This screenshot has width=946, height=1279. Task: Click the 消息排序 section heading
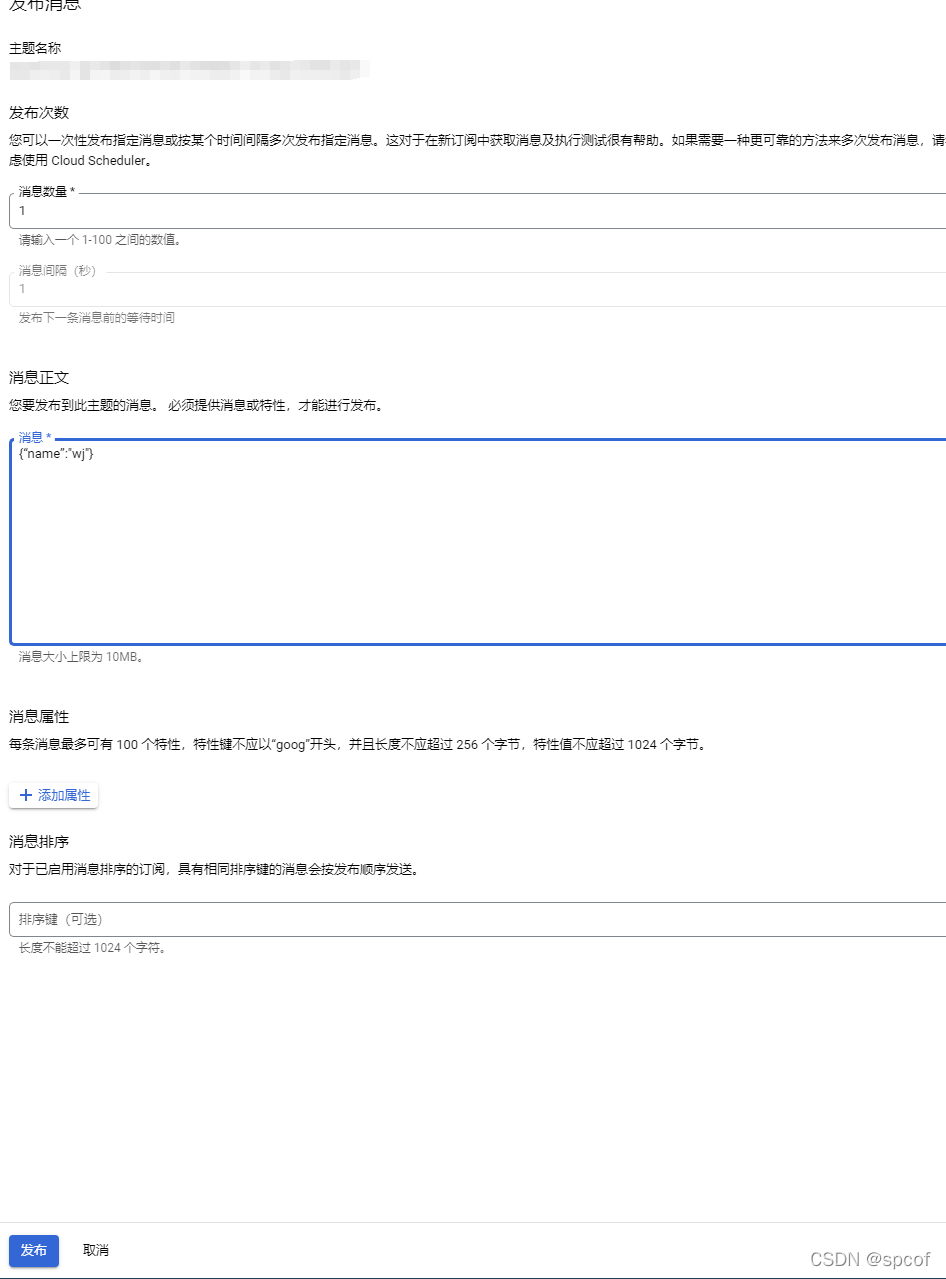point(38,841)
